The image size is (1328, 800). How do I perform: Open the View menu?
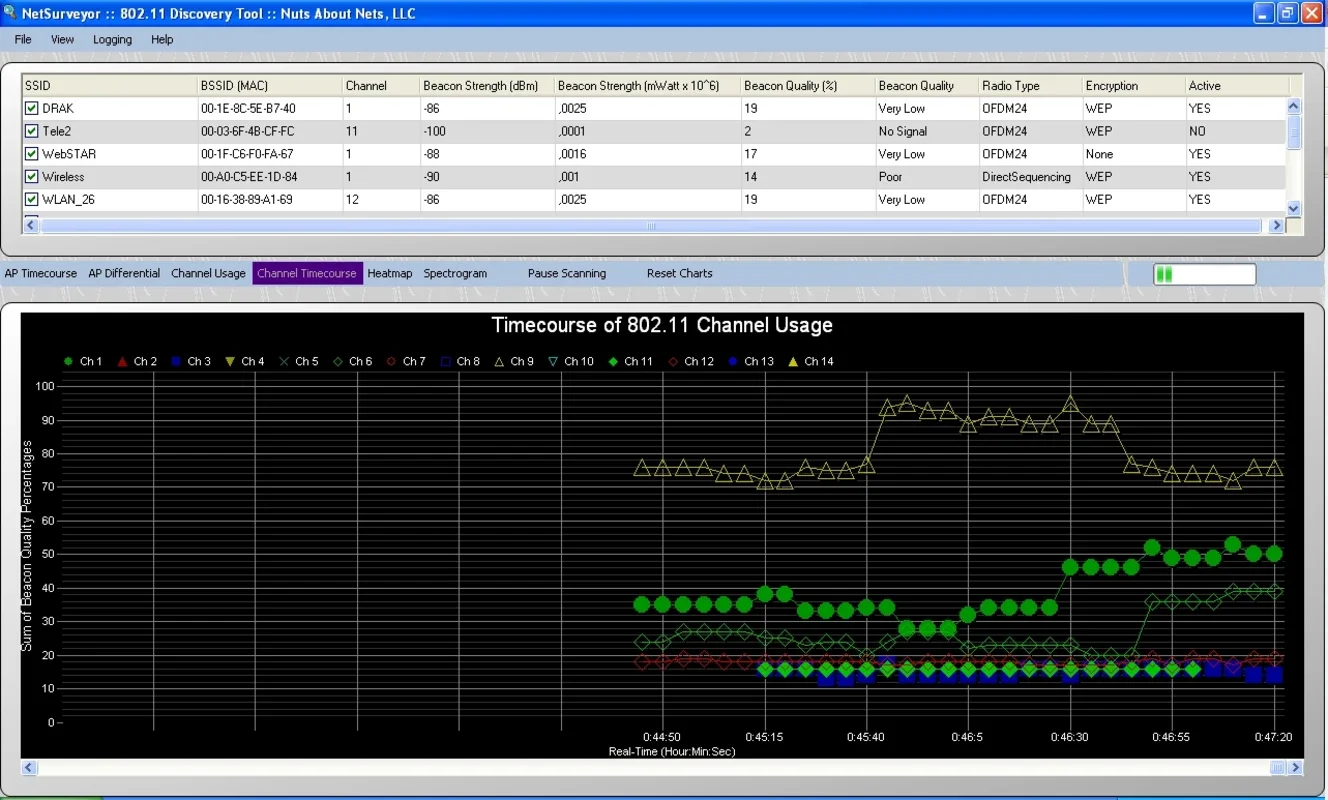point(63,40)
